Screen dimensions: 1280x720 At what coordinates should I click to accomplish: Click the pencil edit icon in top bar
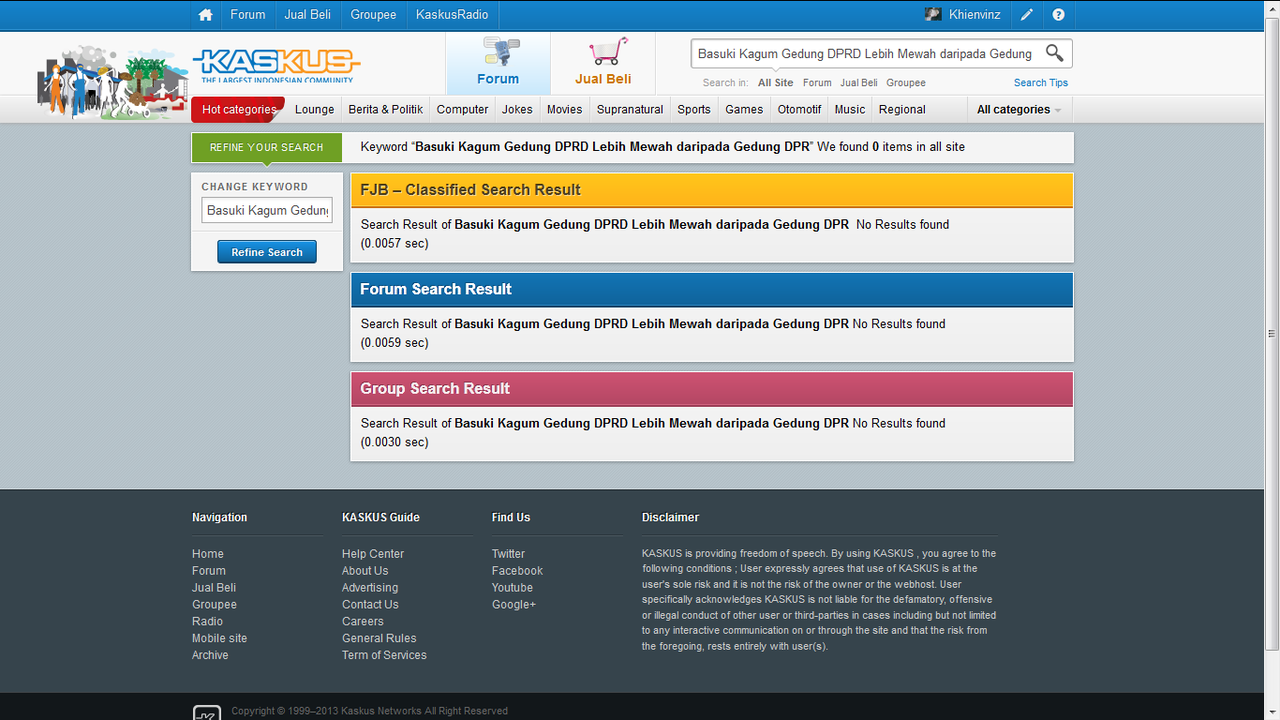coord(1027,15)
